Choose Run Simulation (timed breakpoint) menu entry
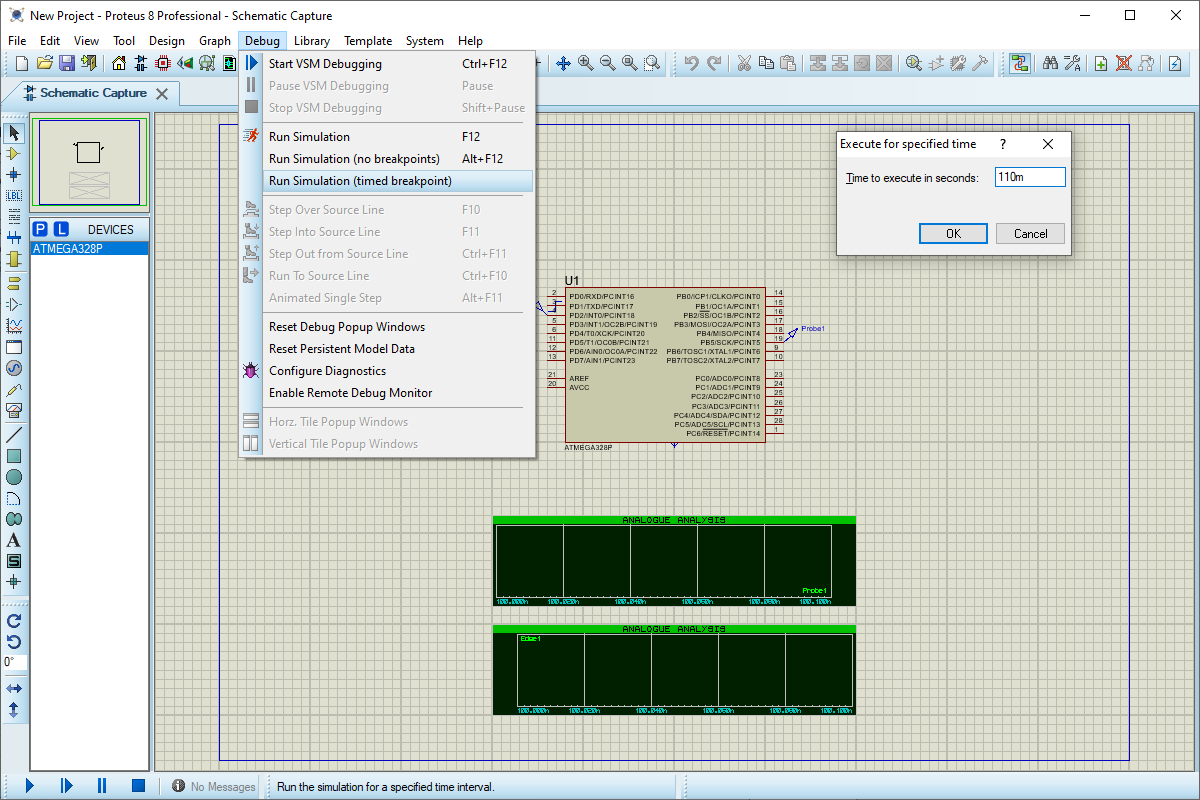 coord(360,181)
